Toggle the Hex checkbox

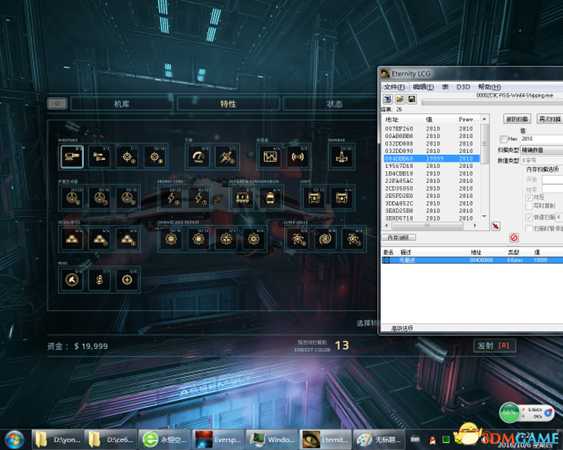tap(504, 139)
